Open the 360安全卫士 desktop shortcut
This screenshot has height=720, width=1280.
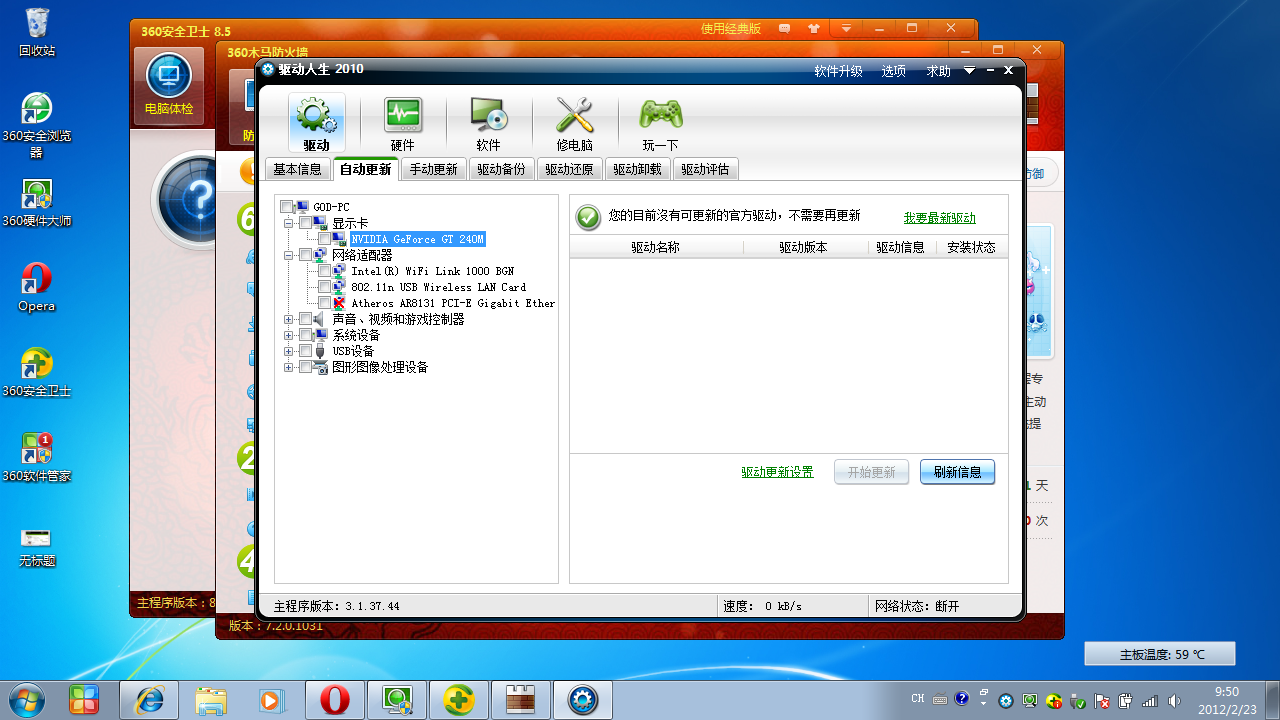(x=37, y=373)
